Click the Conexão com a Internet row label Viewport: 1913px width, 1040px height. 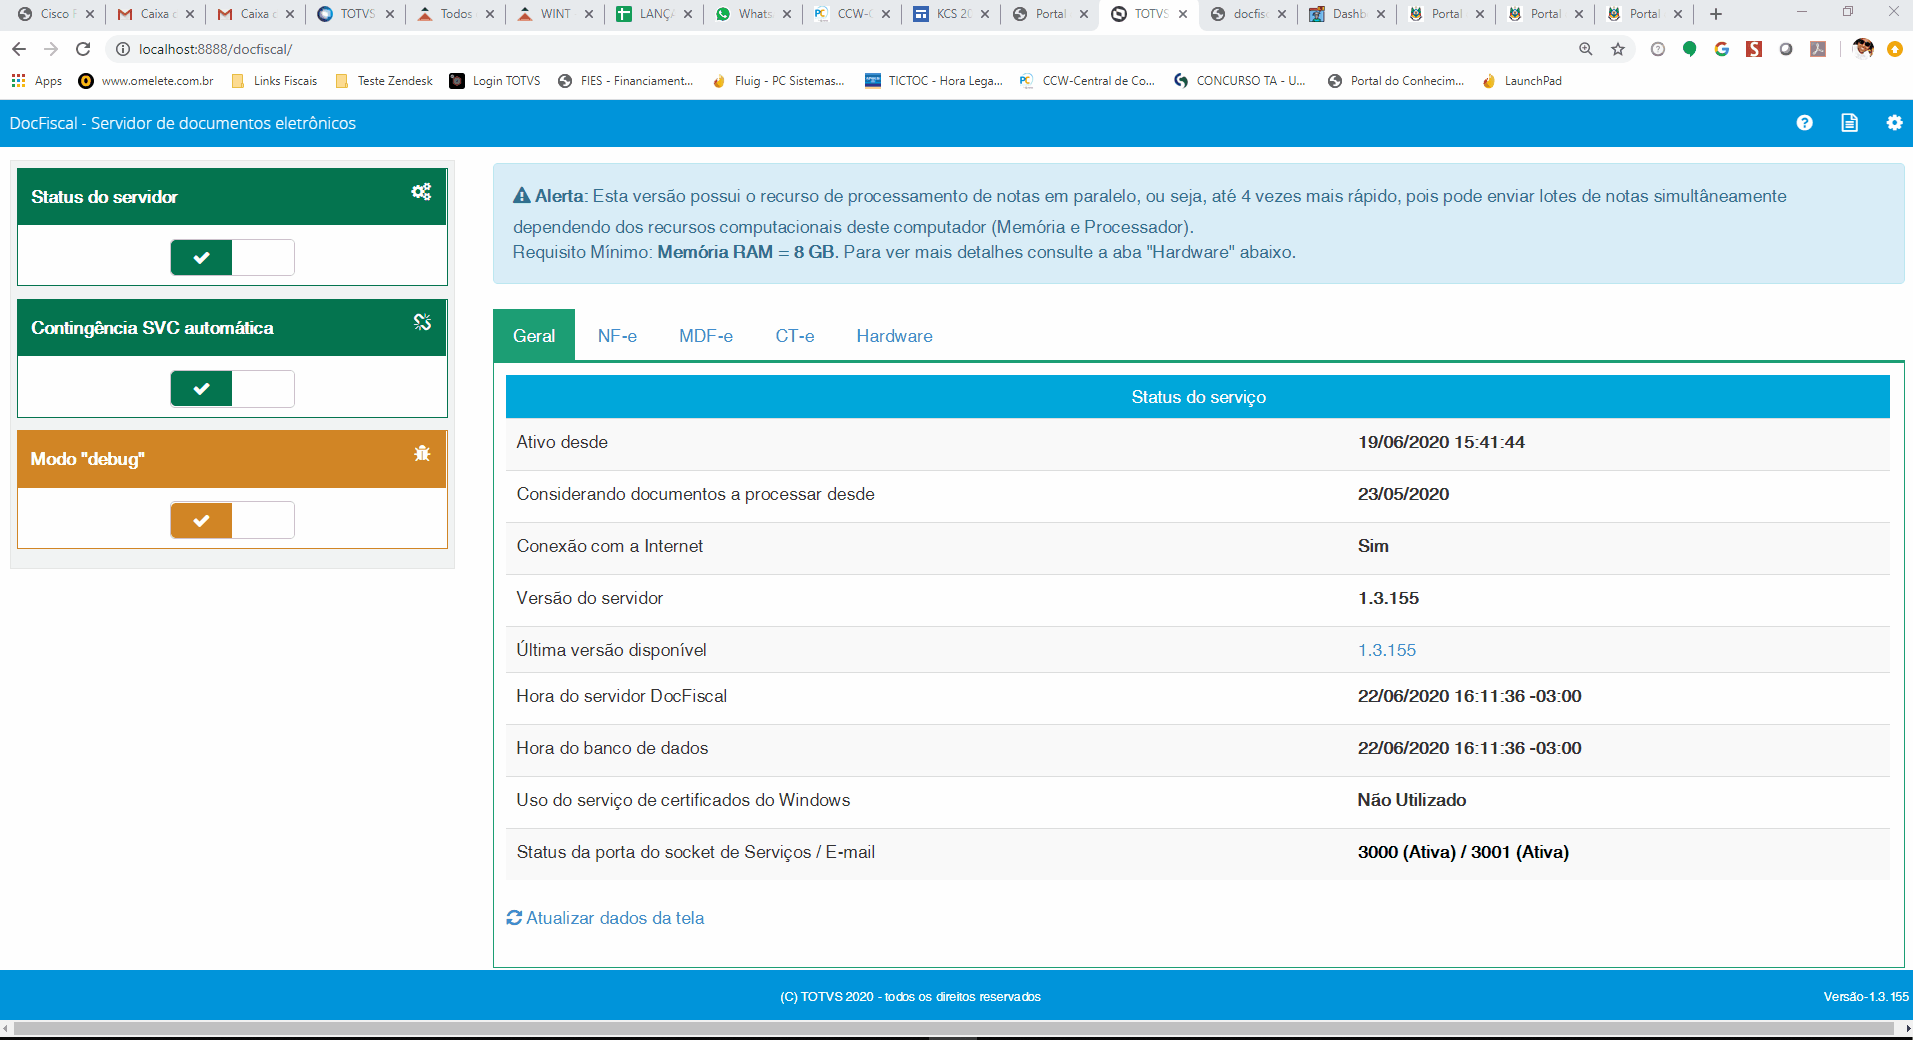click(x=610, y=546)
